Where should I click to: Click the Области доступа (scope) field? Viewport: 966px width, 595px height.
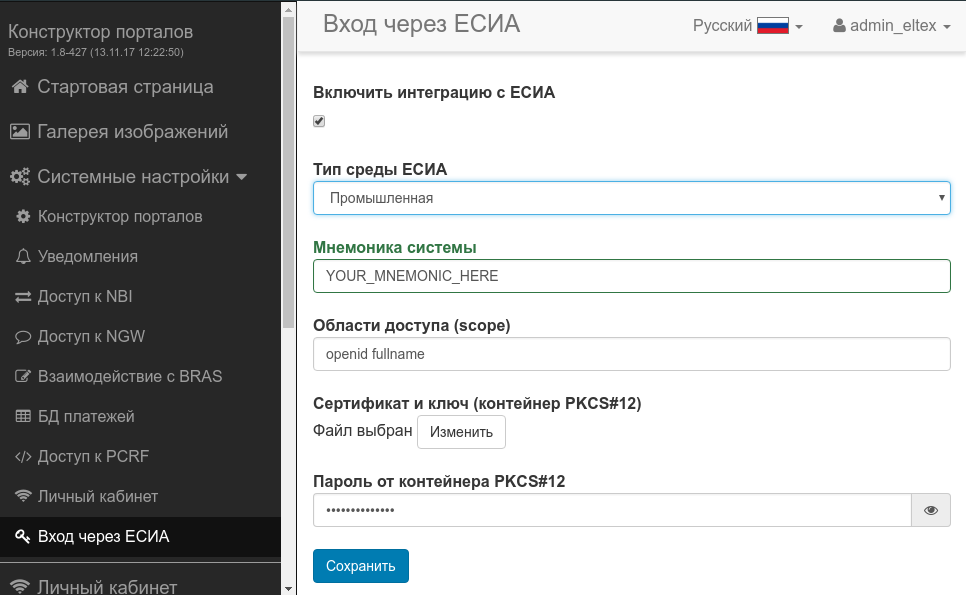[x=631, y=354]
